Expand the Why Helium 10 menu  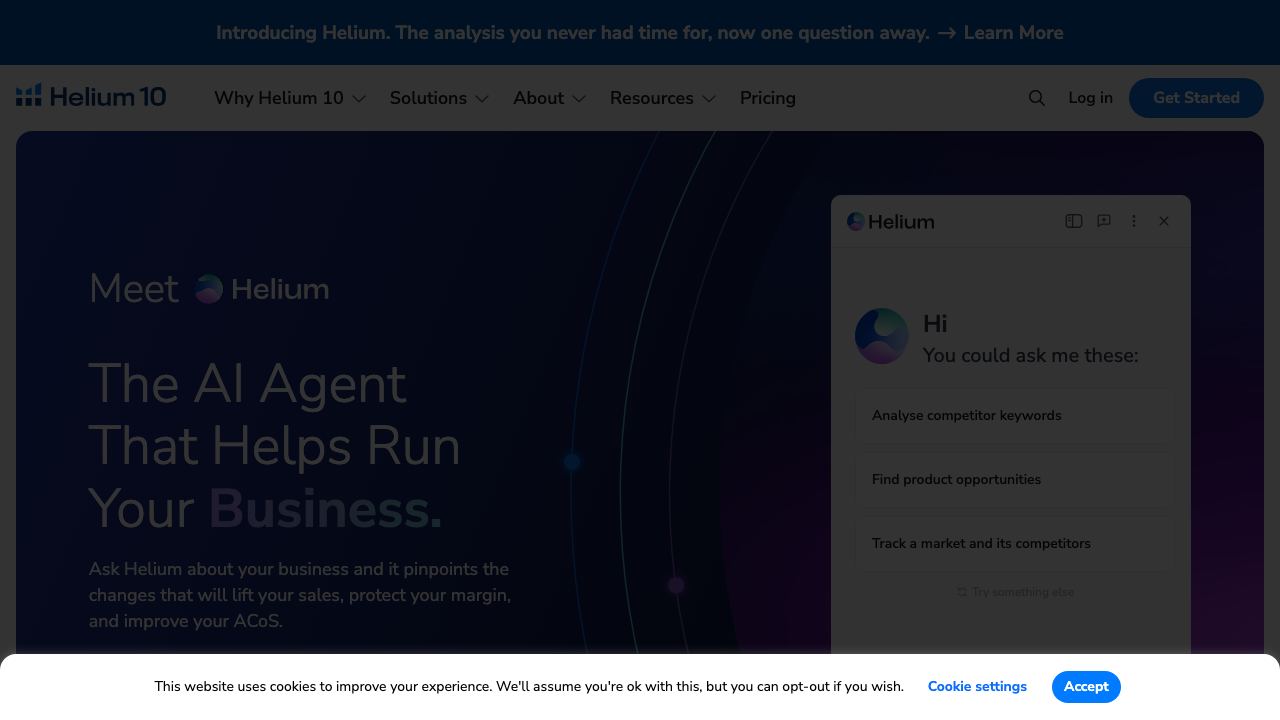290,98
